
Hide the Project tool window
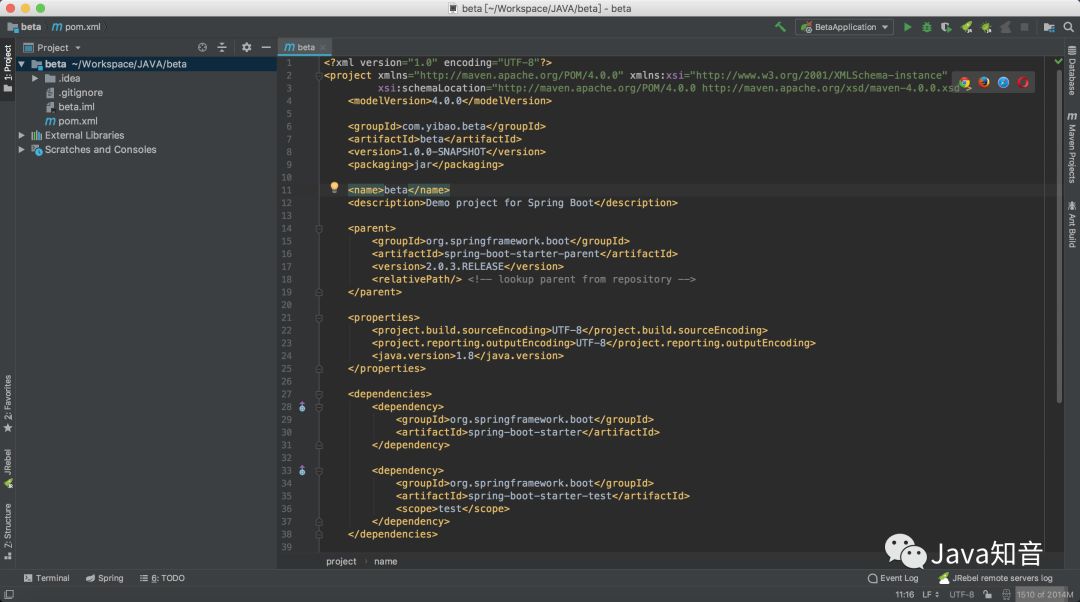click(266, 48)
